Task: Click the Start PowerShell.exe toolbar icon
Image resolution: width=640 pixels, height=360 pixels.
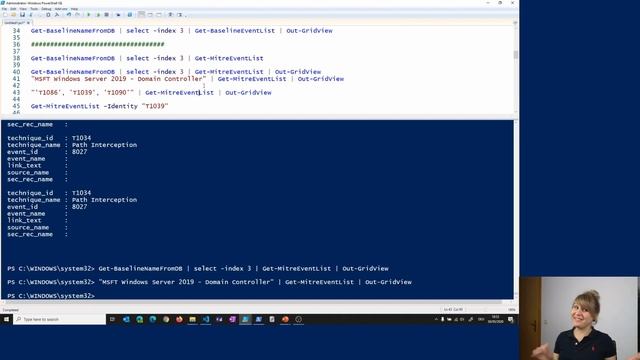Action: 130,15
